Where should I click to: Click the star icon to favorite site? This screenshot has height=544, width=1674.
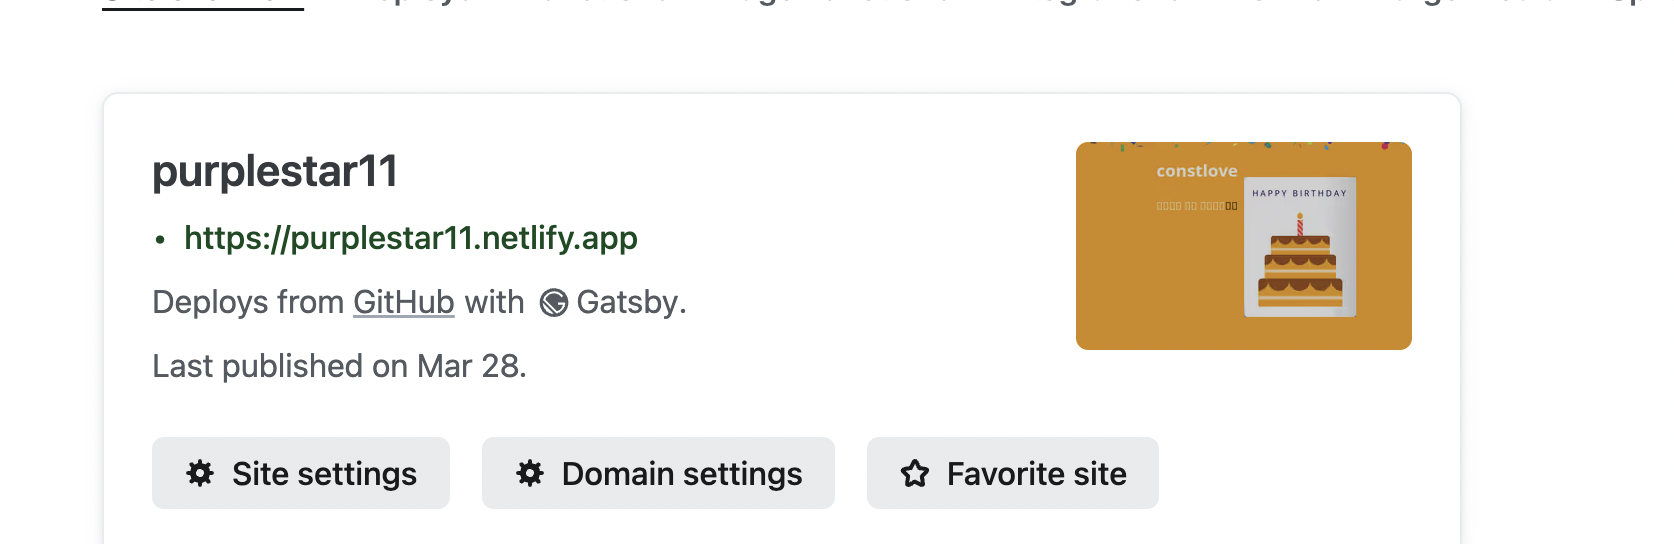(915, 473)
